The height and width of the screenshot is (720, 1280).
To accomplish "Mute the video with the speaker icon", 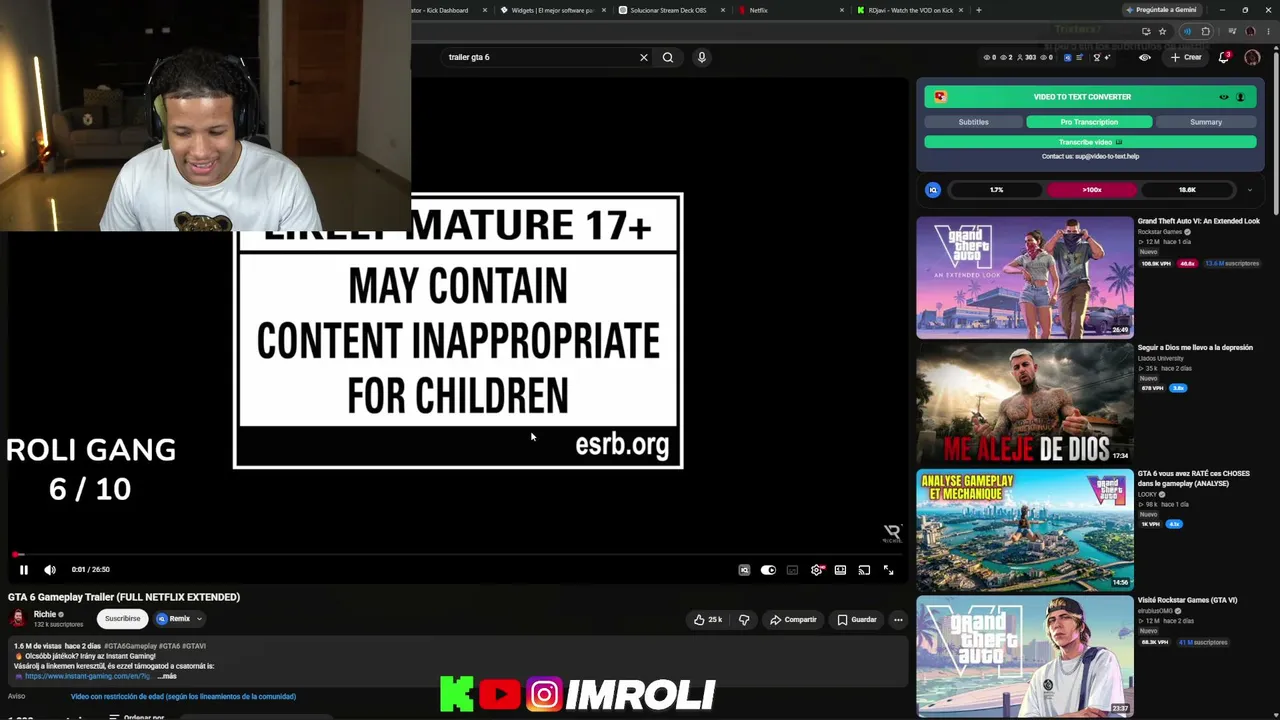I will (x=50, y=570).
